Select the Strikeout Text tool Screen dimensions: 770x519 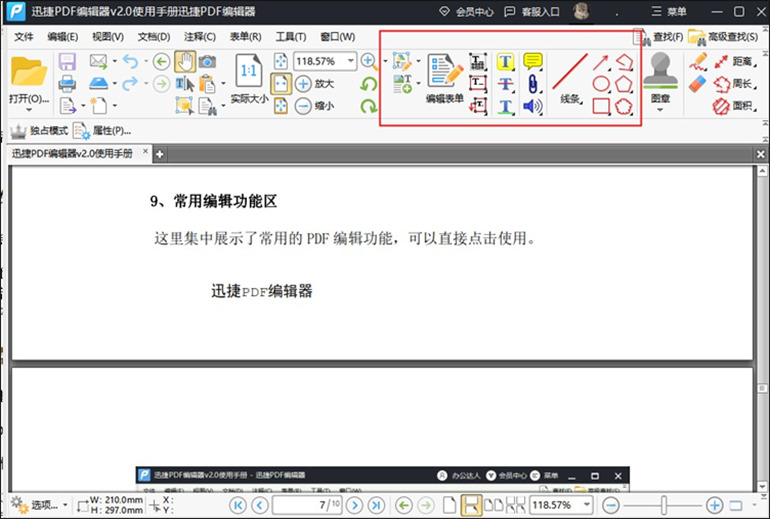click(505, 84)
